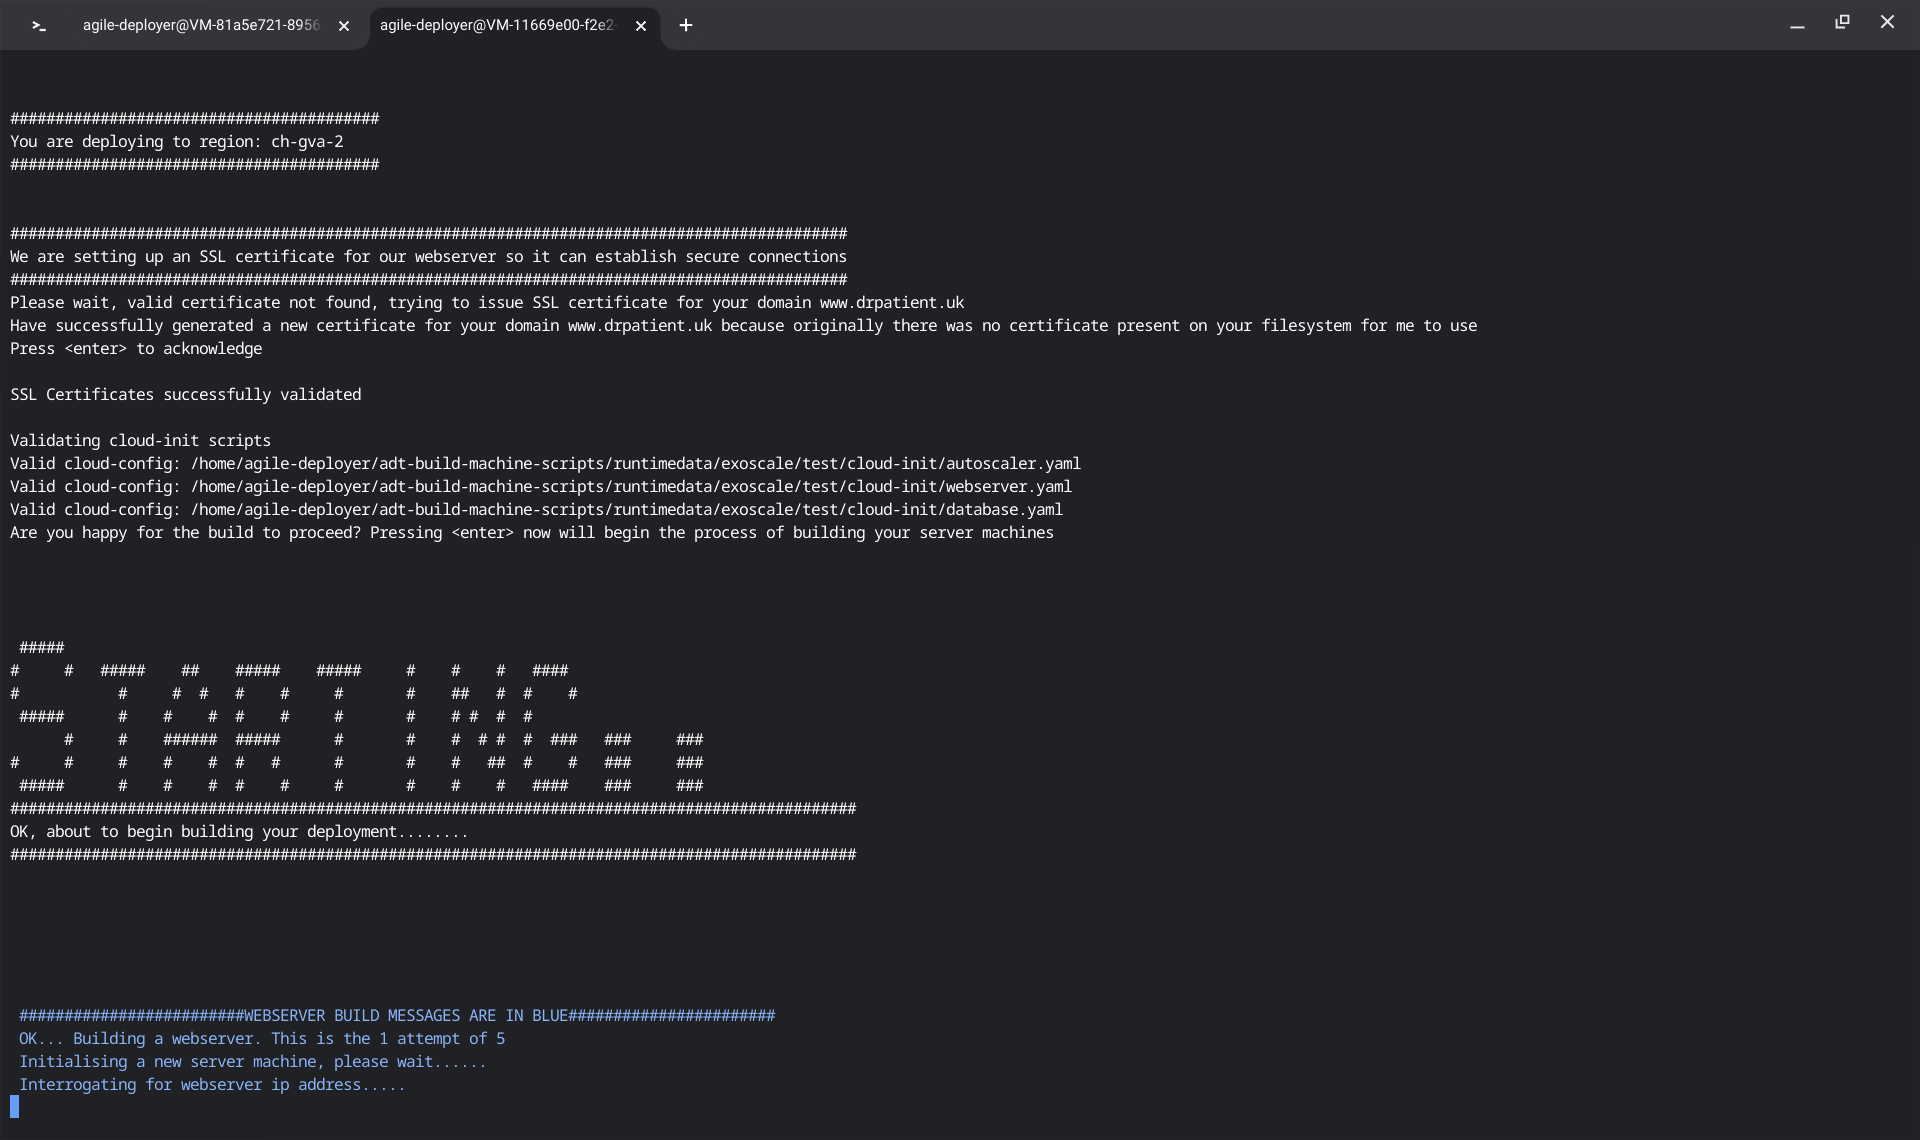Click the 'Press <enter> to acknowledge' line

[136, 349]
